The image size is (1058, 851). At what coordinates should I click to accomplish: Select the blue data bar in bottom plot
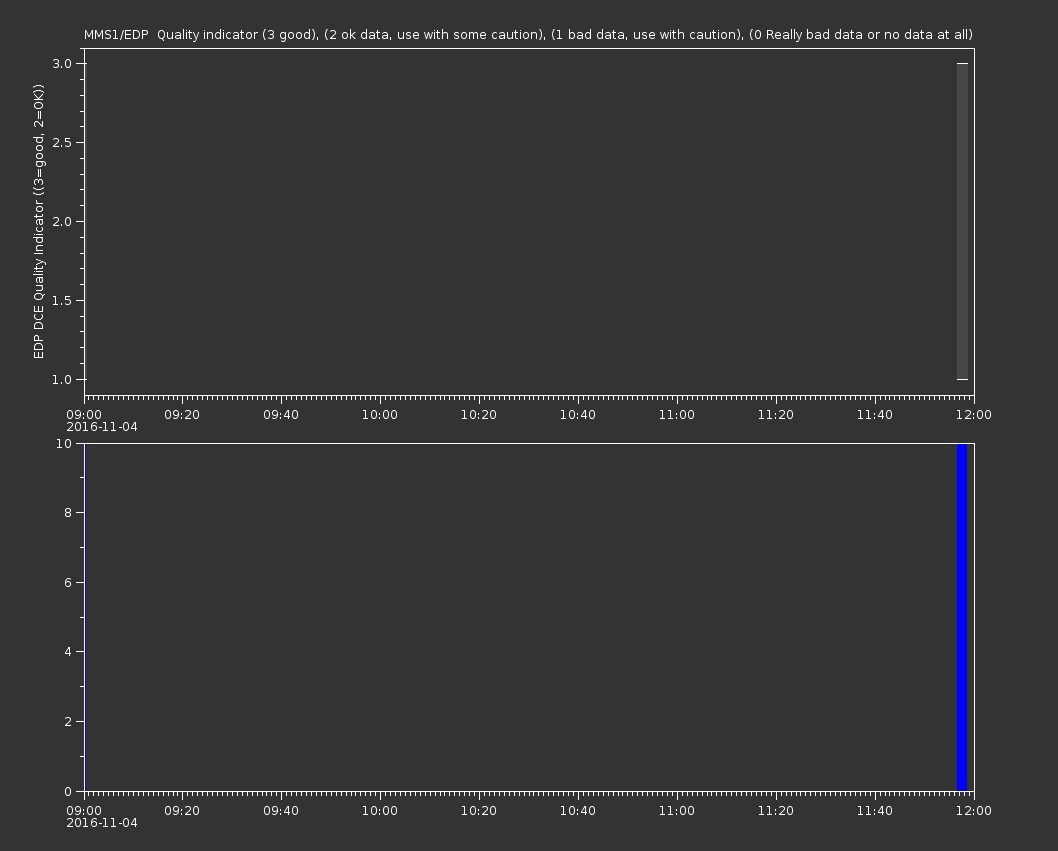[962, 617]
